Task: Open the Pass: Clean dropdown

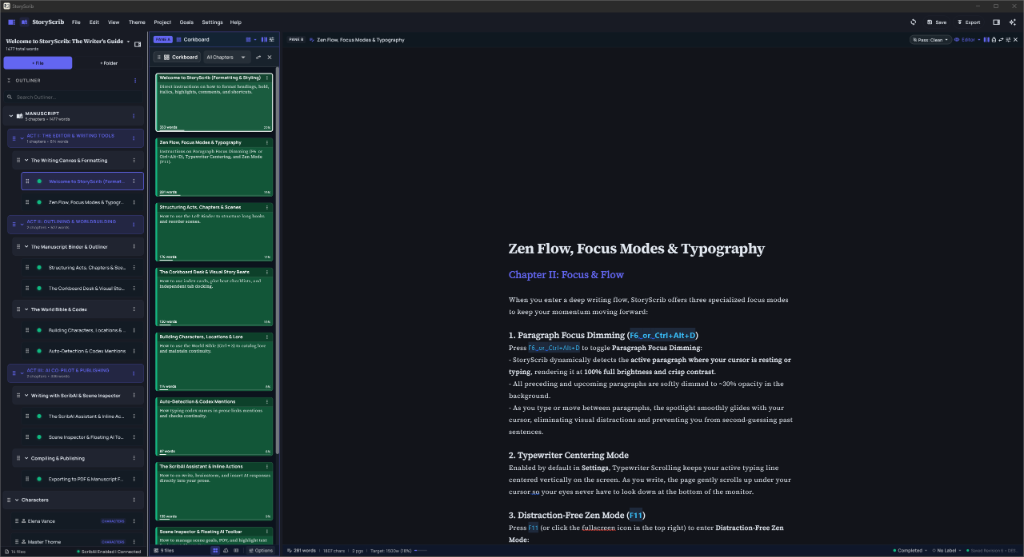Action: coord(931,40)
